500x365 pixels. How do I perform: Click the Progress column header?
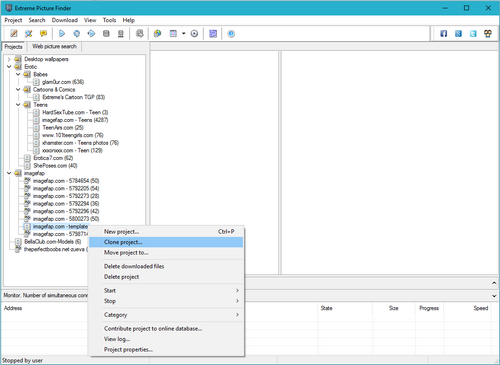[x=429, y=308]
